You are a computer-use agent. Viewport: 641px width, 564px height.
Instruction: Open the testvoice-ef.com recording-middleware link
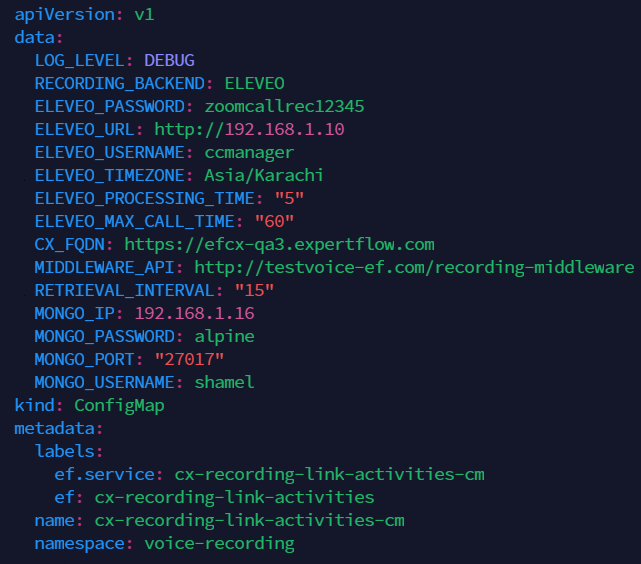click(414, 268)
